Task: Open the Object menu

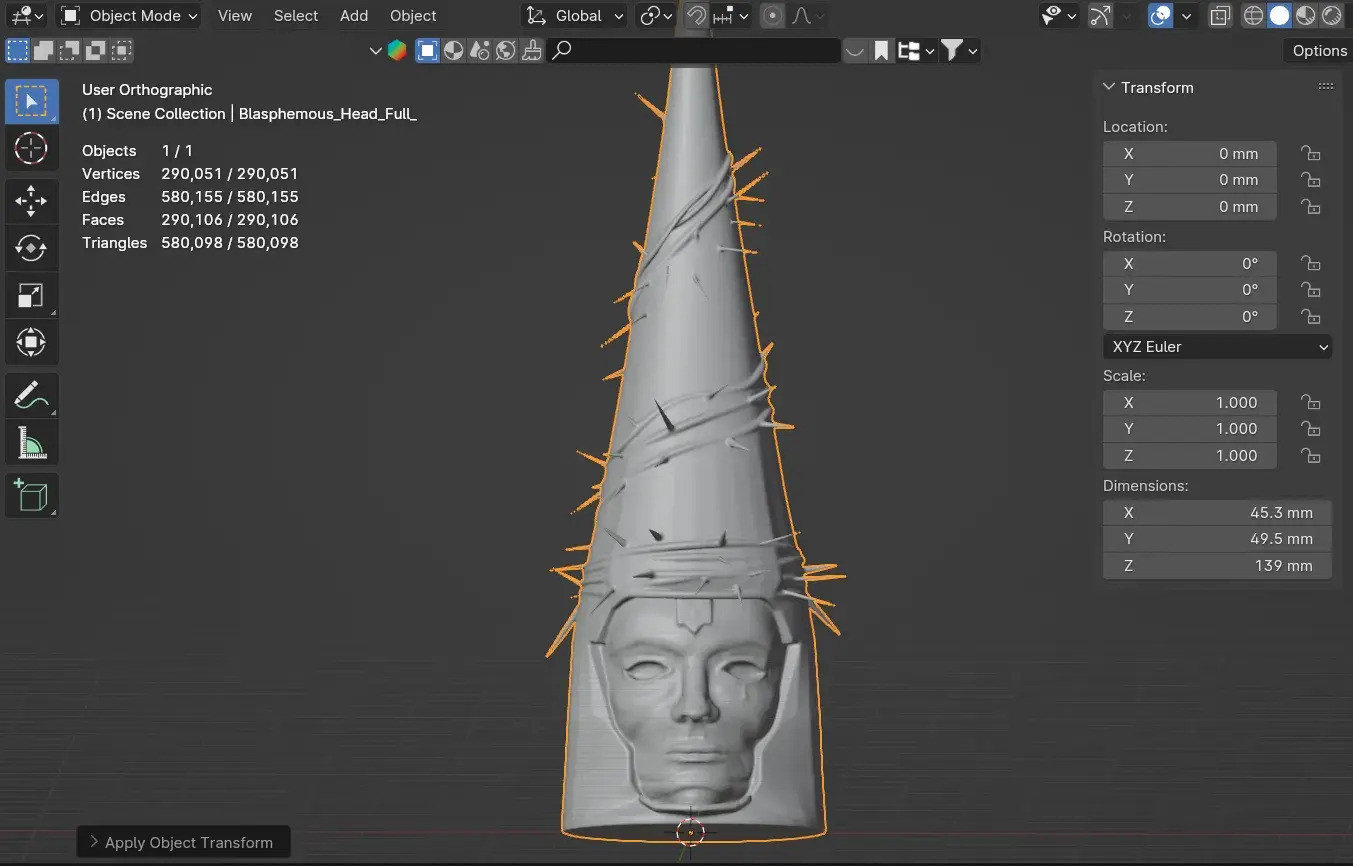Action: pos(413,16)
